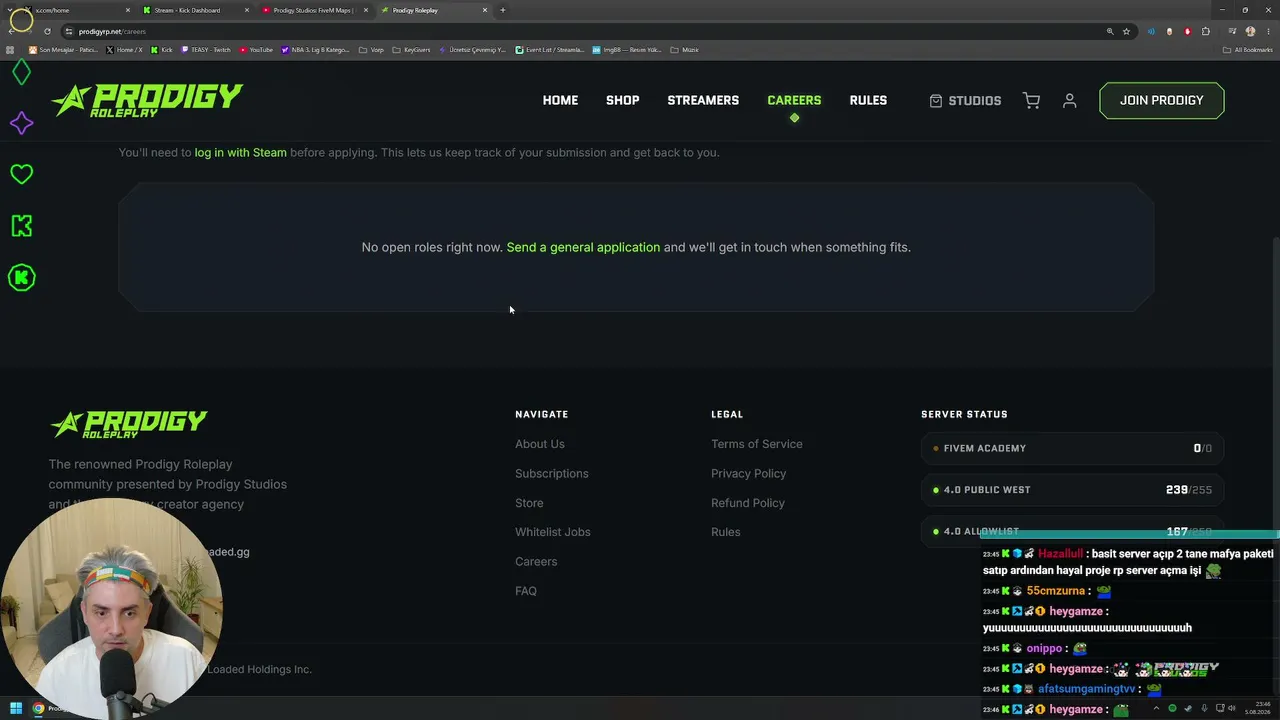Open the Terms of Service link
Screen dimensions: 1280x720
757,444
